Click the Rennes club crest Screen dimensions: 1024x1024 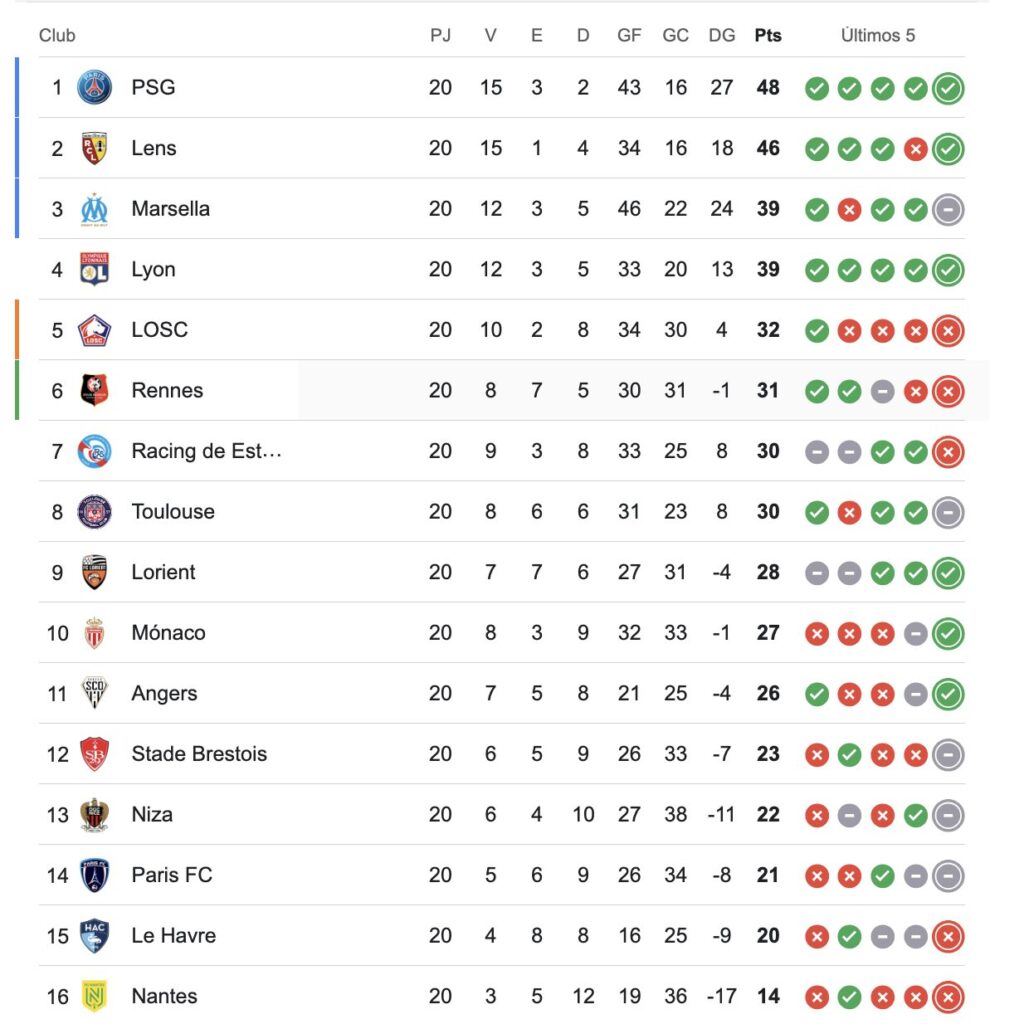pos(95,390)
